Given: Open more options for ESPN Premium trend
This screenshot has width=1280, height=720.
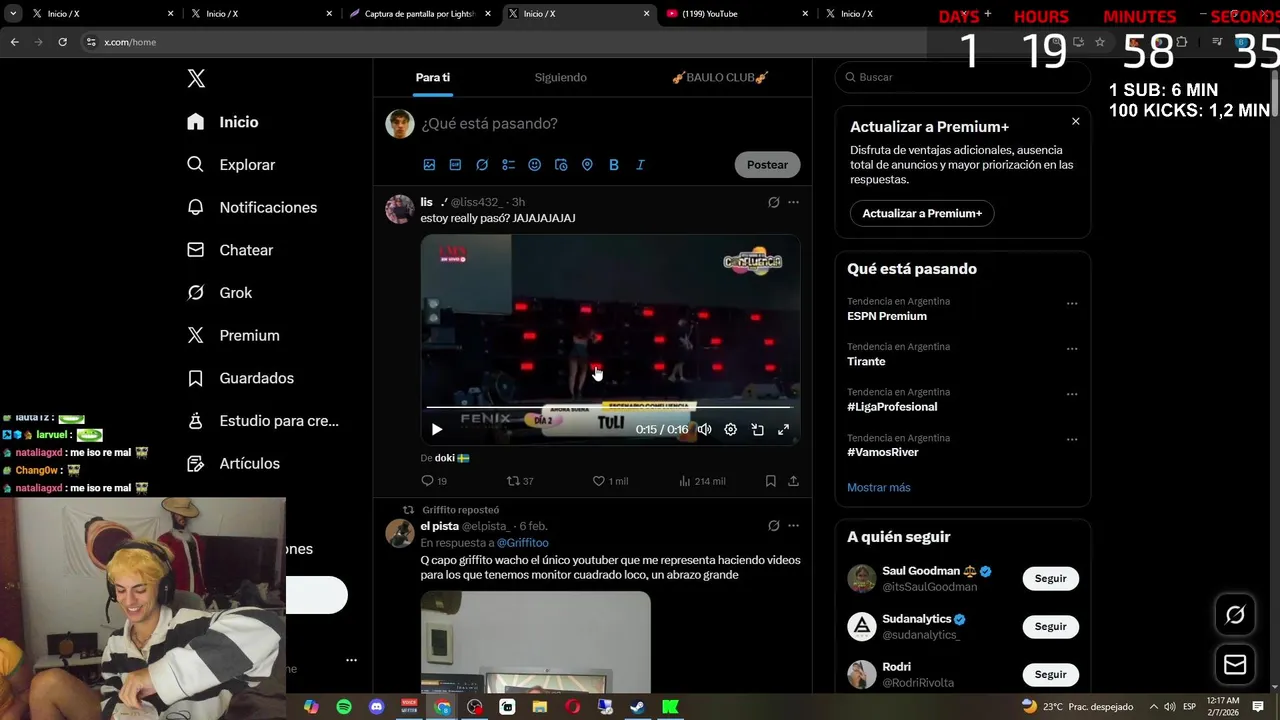Looking at the screenshot, I should click(x=1072, y=303).
